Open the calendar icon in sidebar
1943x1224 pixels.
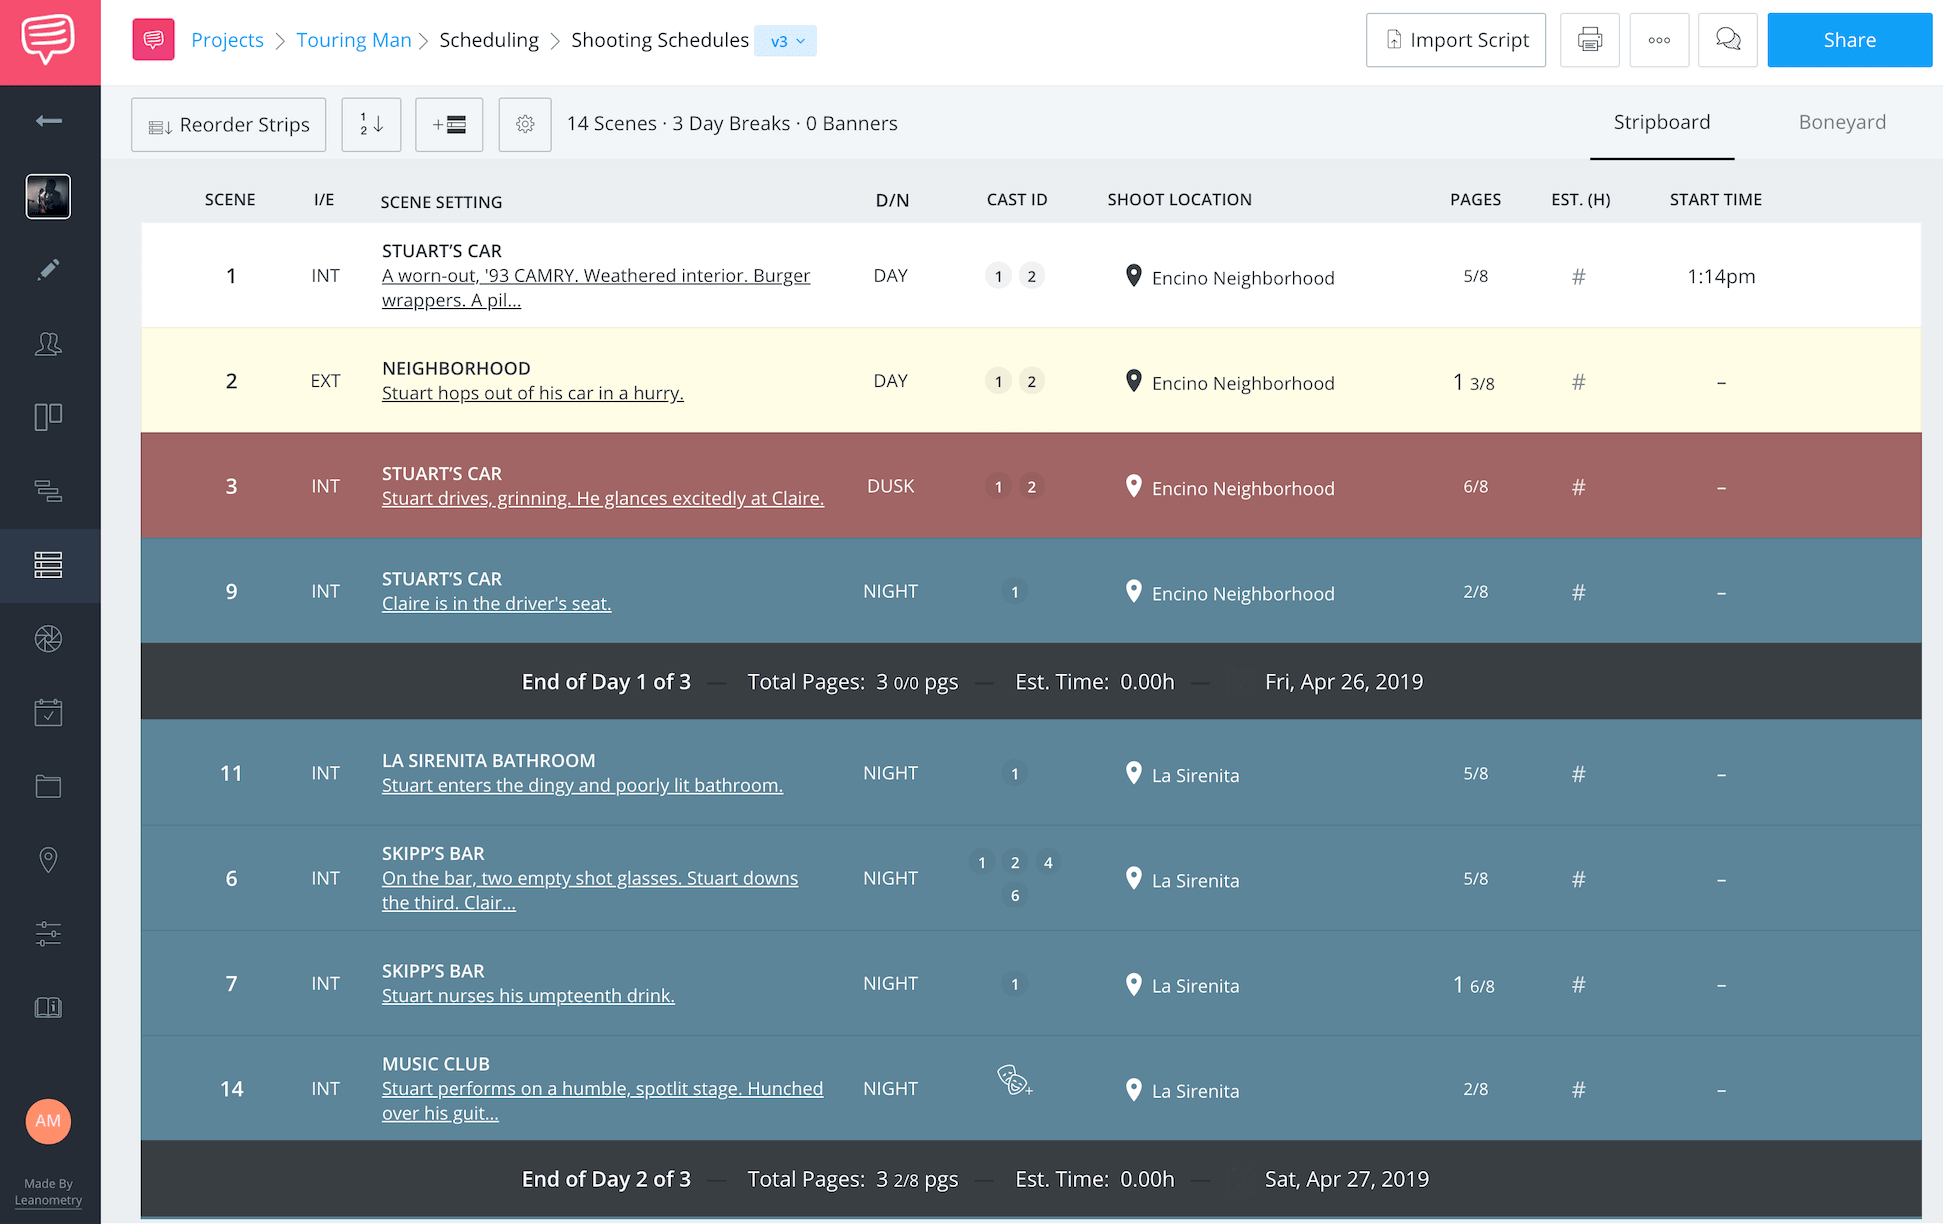point(48,713)
